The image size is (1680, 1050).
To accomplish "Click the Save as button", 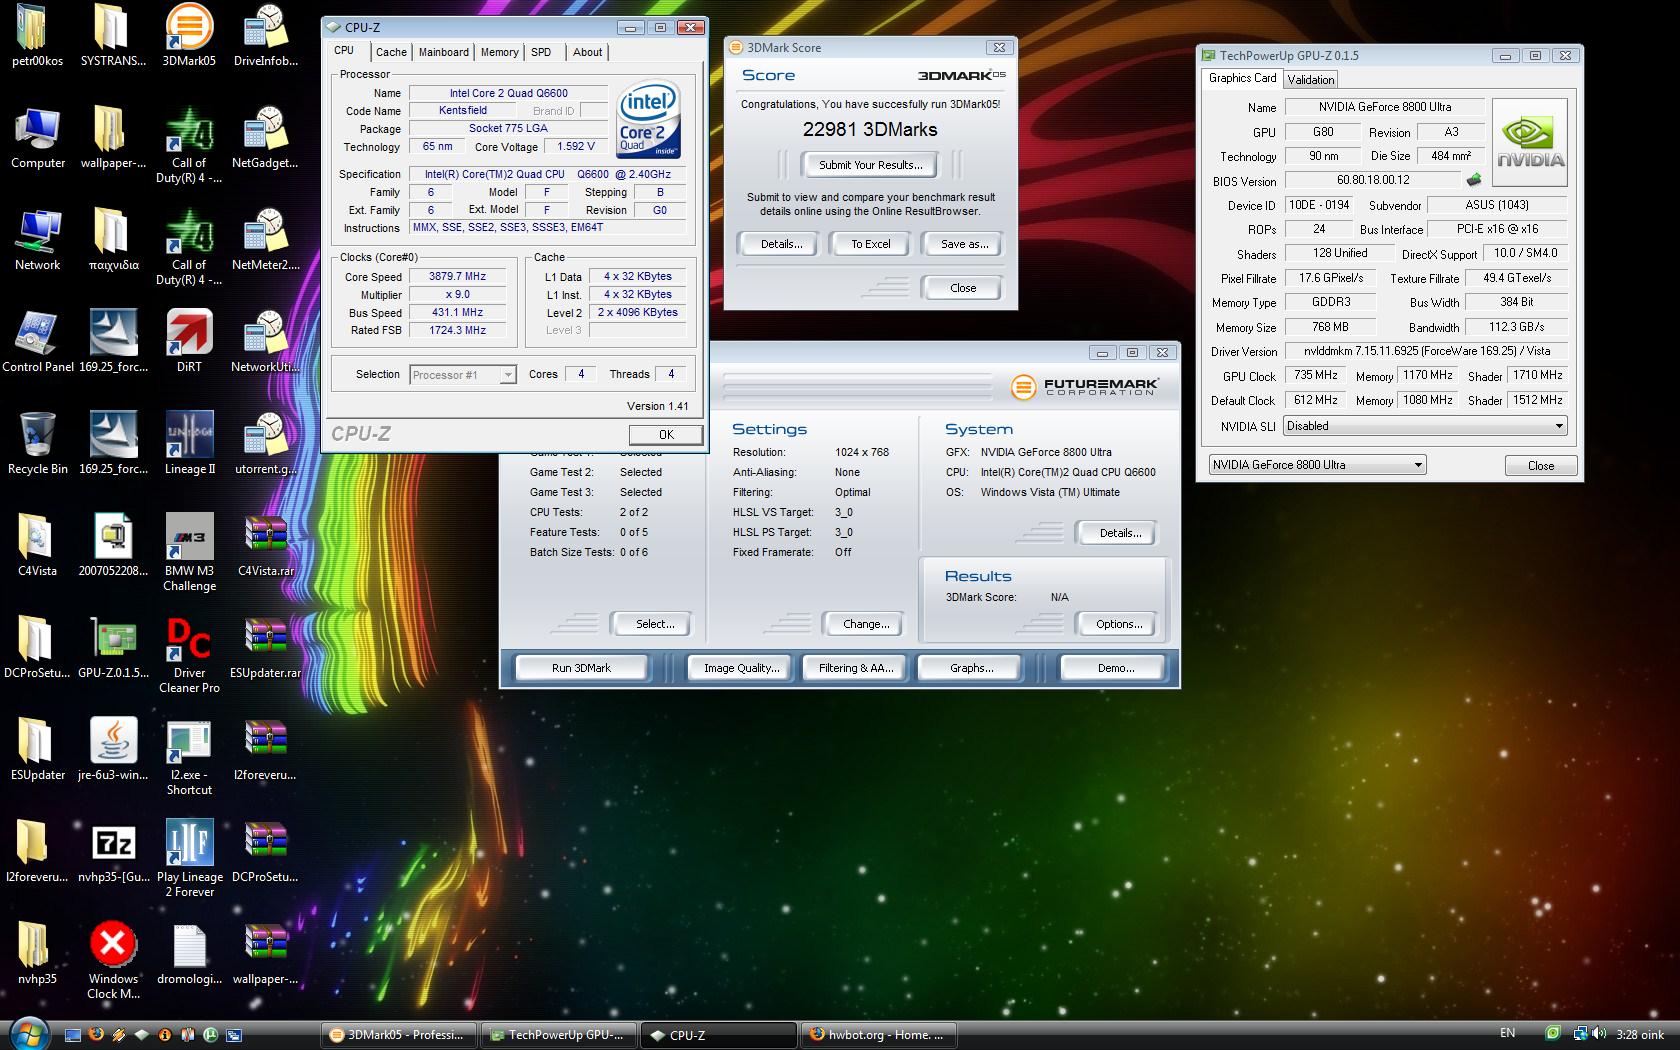I will click(964, 244).
